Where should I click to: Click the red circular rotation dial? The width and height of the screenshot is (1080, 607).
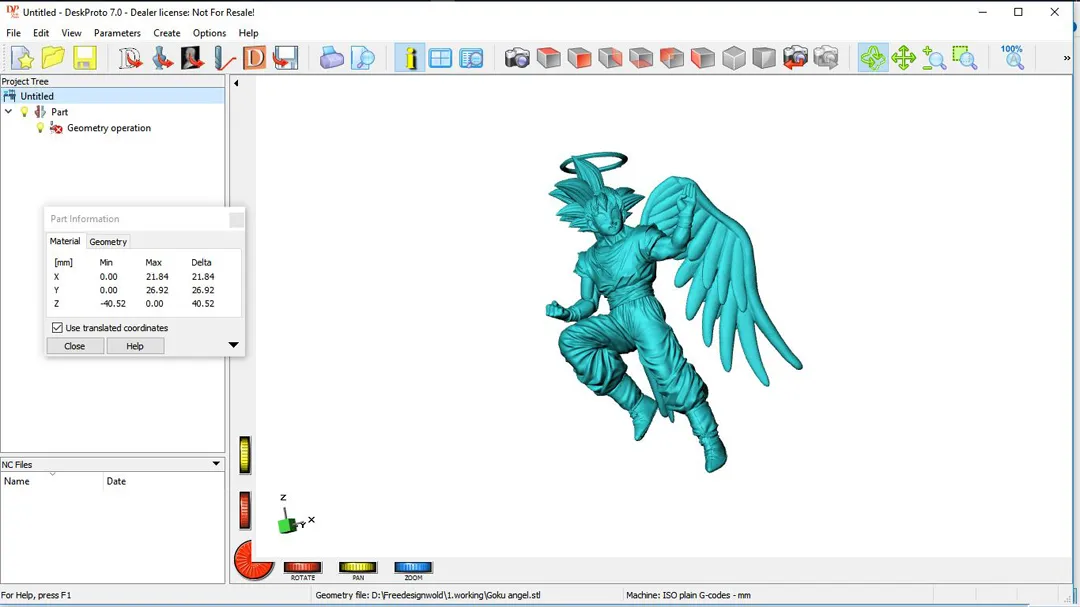tap(253, 560)
